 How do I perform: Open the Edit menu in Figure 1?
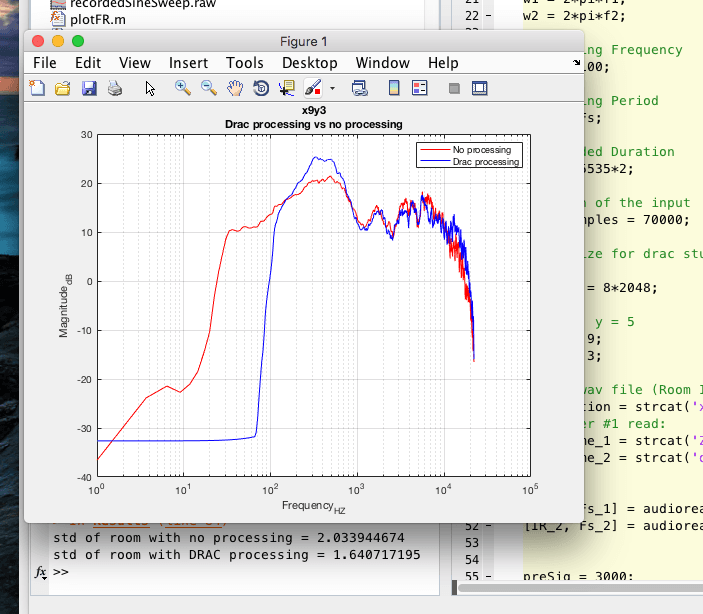coord(88,63)
